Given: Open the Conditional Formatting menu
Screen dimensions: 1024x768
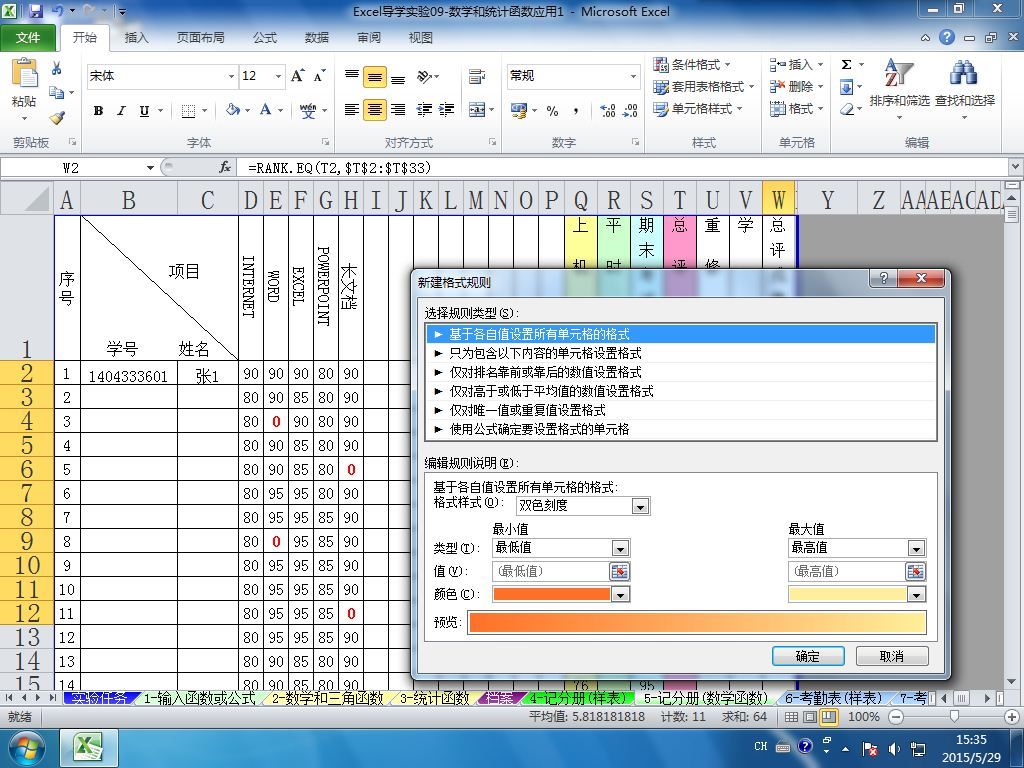Looking at the screenshot, I should pos(692,64).
